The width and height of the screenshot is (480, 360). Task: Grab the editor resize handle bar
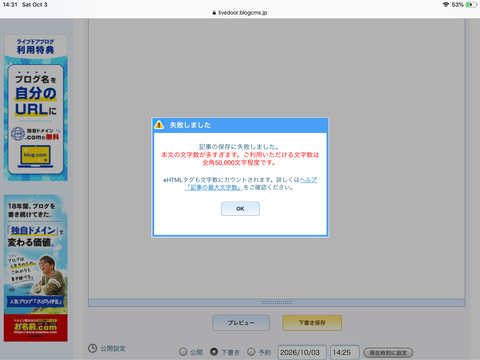(x=277, y=303)
